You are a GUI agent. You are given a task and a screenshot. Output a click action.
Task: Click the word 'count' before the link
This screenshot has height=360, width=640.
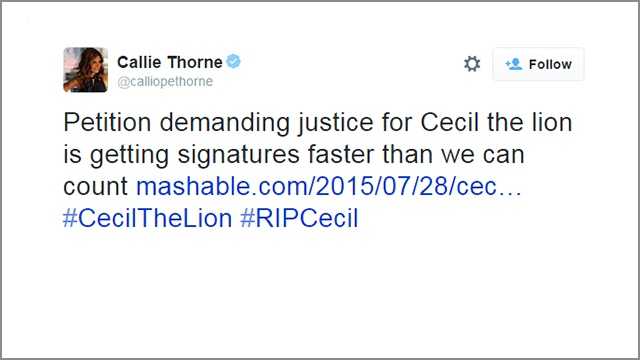coord(96,187)
